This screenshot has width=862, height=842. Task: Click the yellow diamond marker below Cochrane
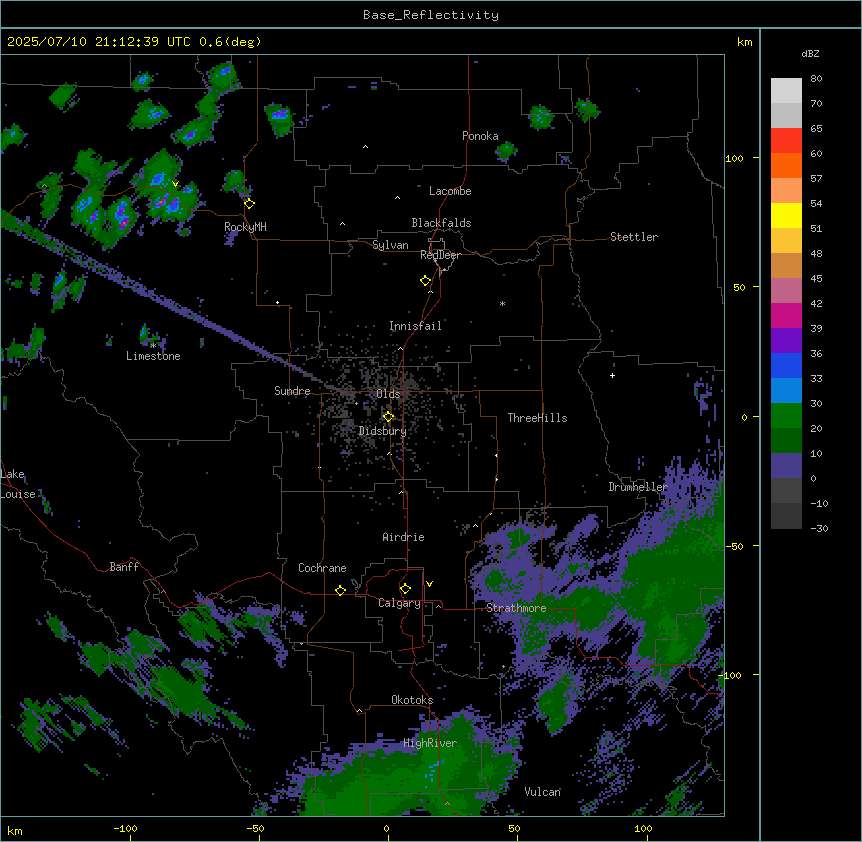tap(340, 590)
